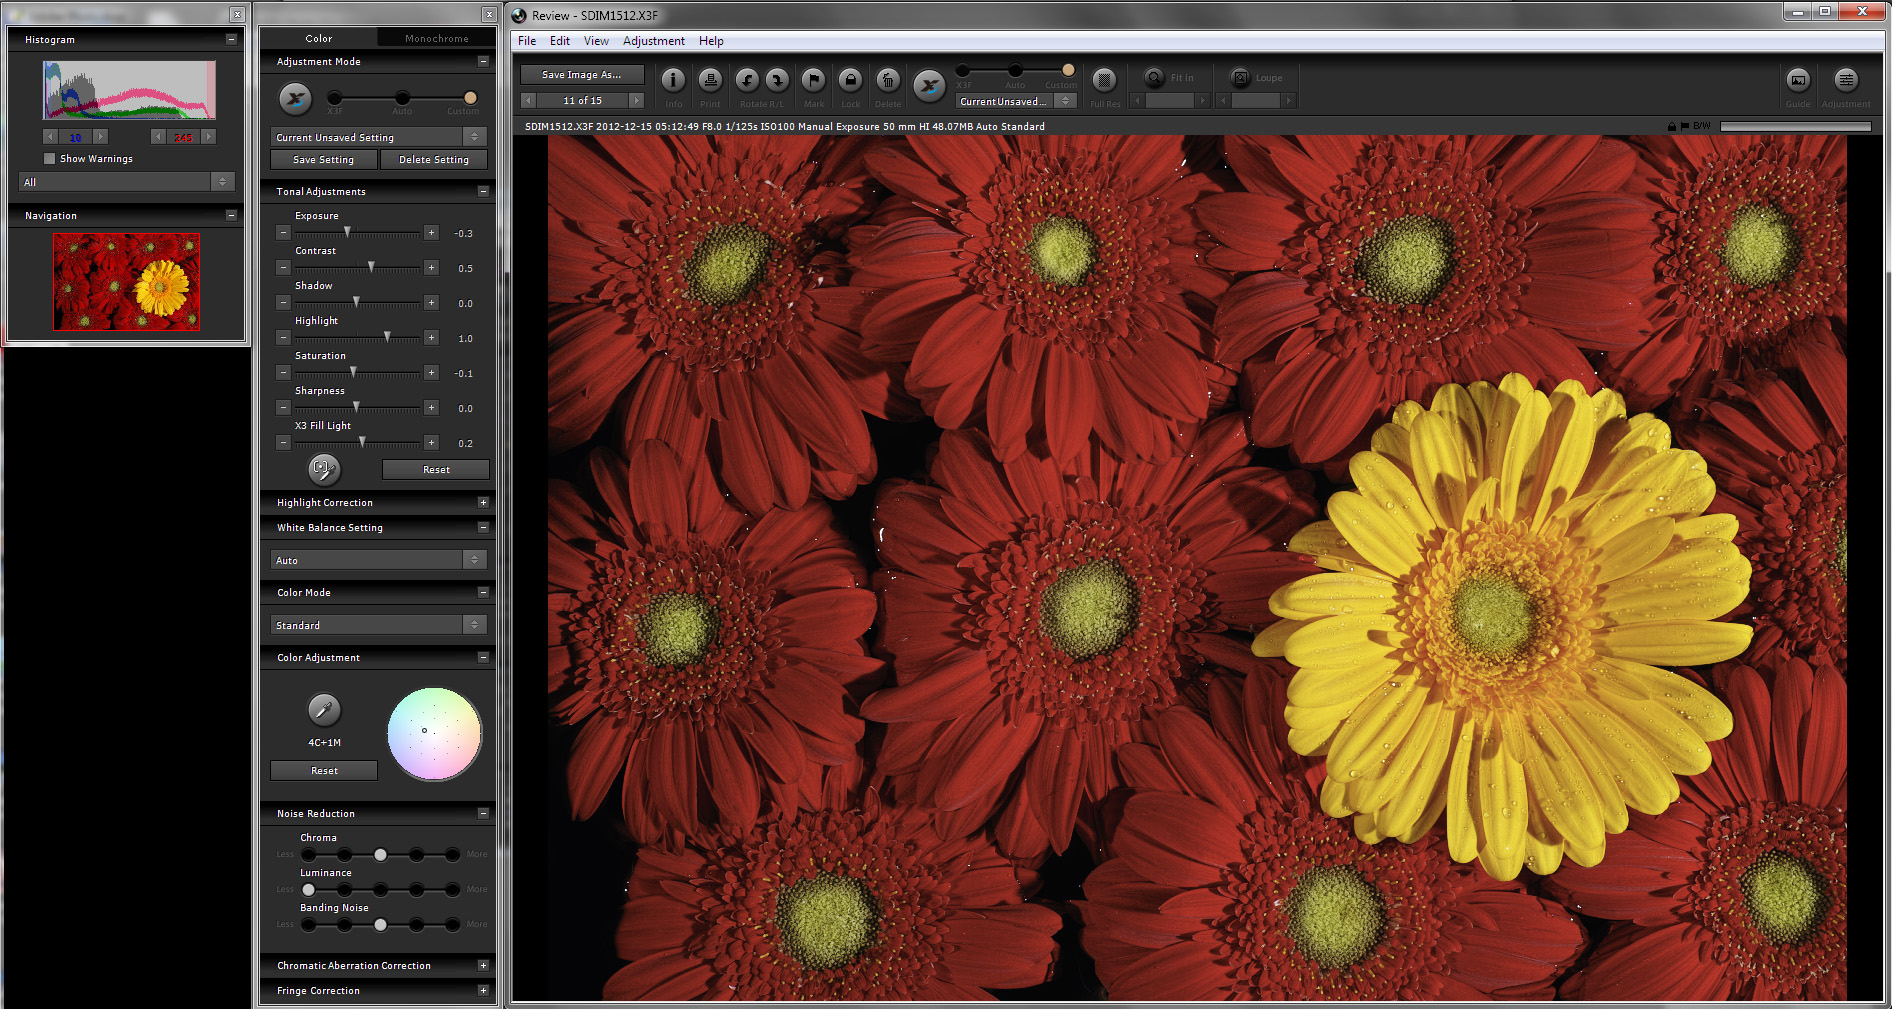Open the View menu

596,41
